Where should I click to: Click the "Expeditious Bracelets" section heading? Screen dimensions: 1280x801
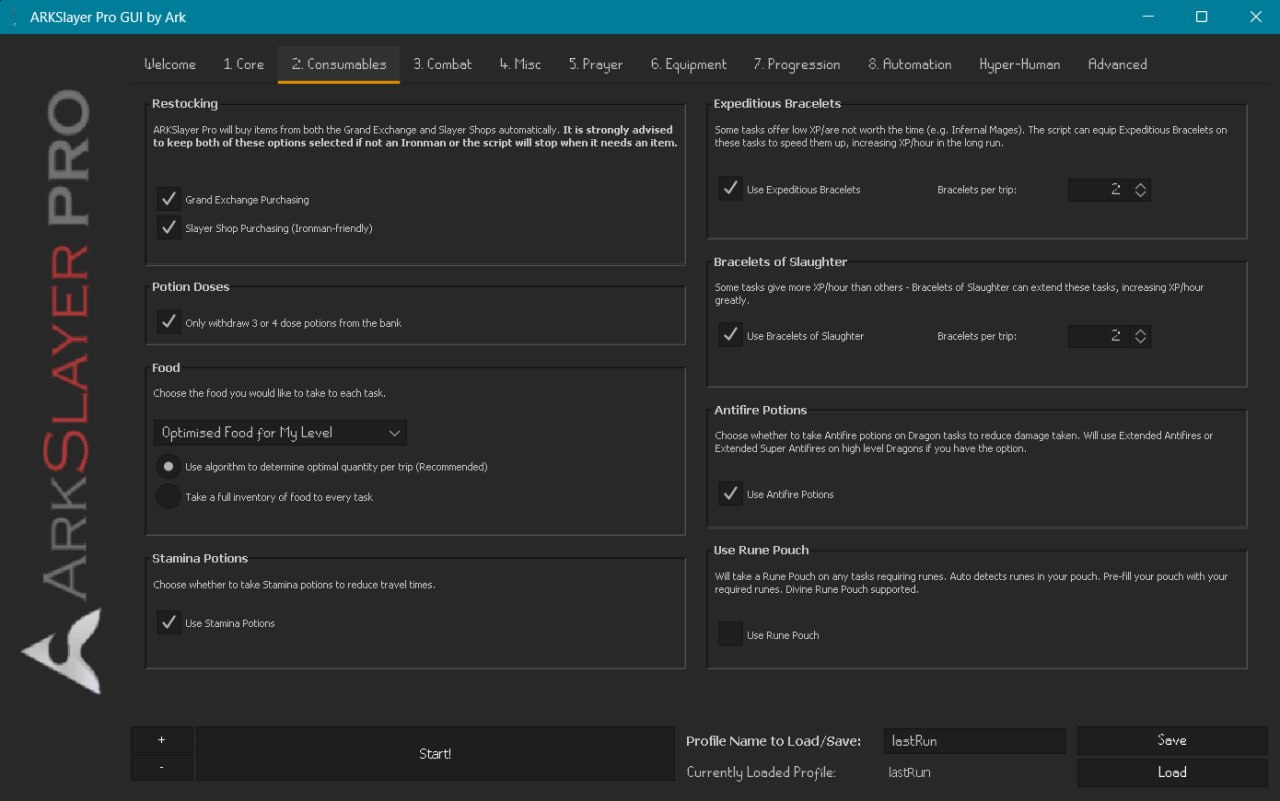[x=778, y=103]
